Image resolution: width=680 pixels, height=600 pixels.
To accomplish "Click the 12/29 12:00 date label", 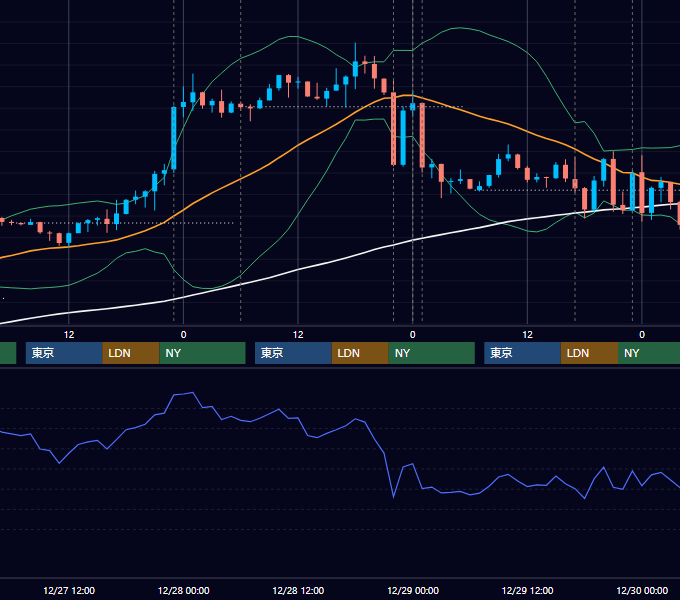I will [x=527, y=590].
